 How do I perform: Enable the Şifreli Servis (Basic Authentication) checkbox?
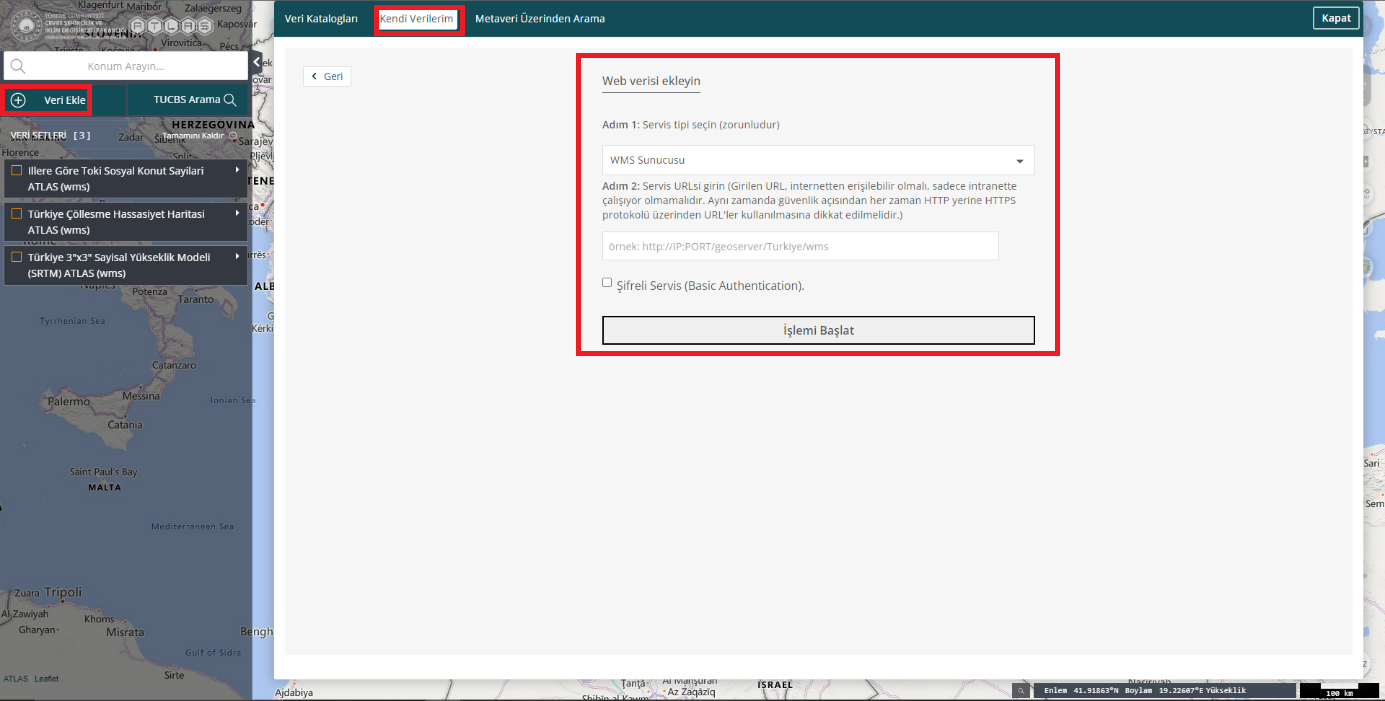click(x=607, y=283)
